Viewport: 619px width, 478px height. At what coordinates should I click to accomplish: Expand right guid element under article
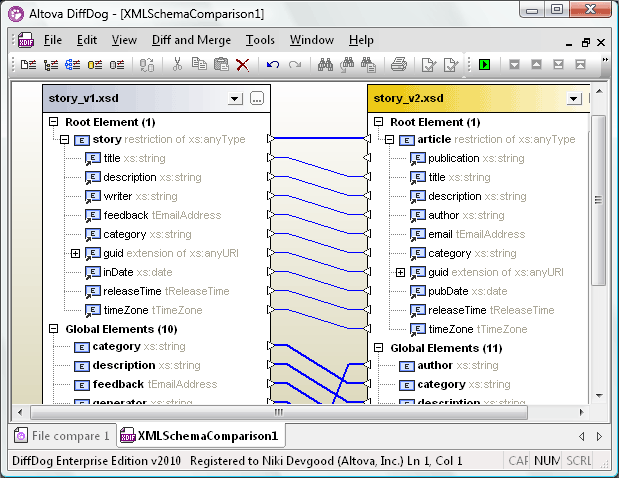(400, 272)
